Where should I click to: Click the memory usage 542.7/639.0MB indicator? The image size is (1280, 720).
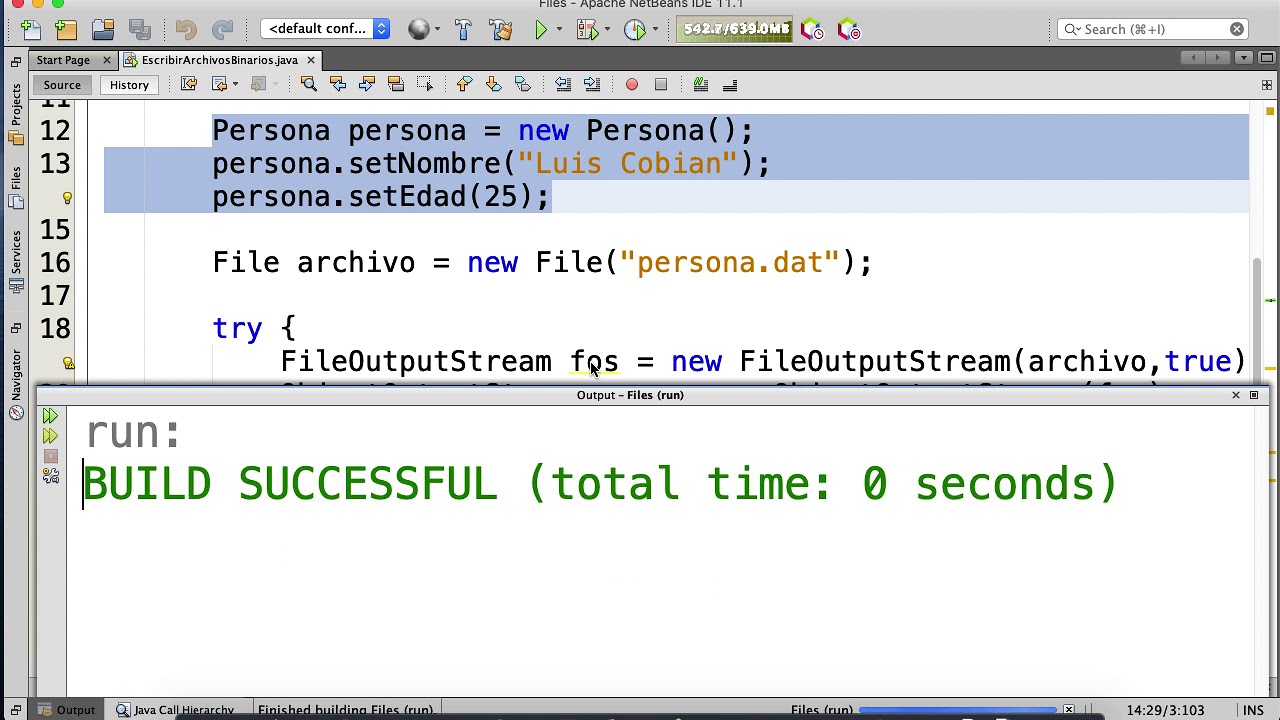(736, 29)
